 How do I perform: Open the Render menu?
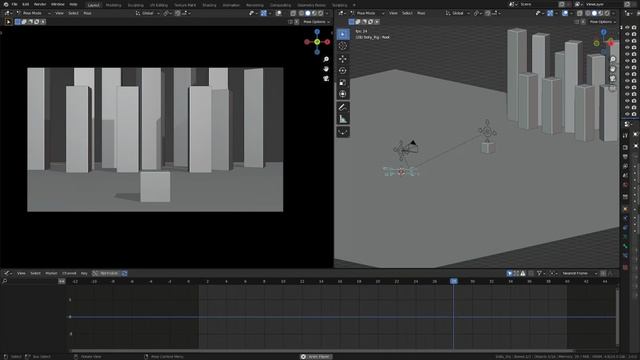point(40,4)
